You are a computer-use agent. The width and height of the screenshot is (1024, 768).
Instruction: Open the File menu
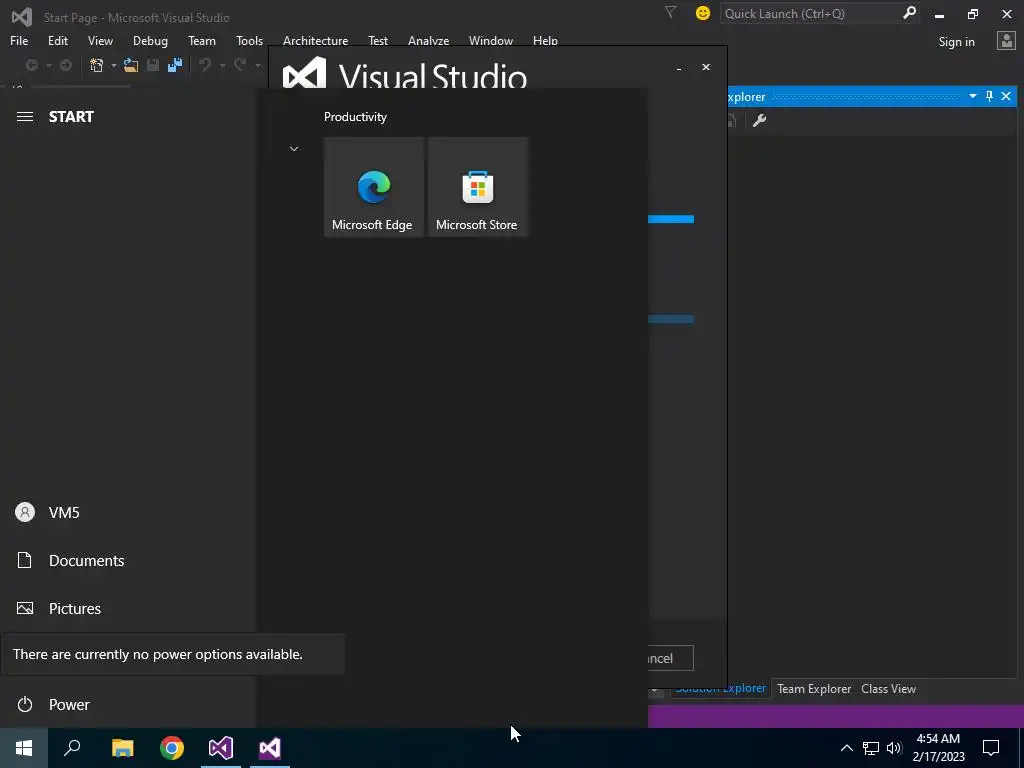19,40
